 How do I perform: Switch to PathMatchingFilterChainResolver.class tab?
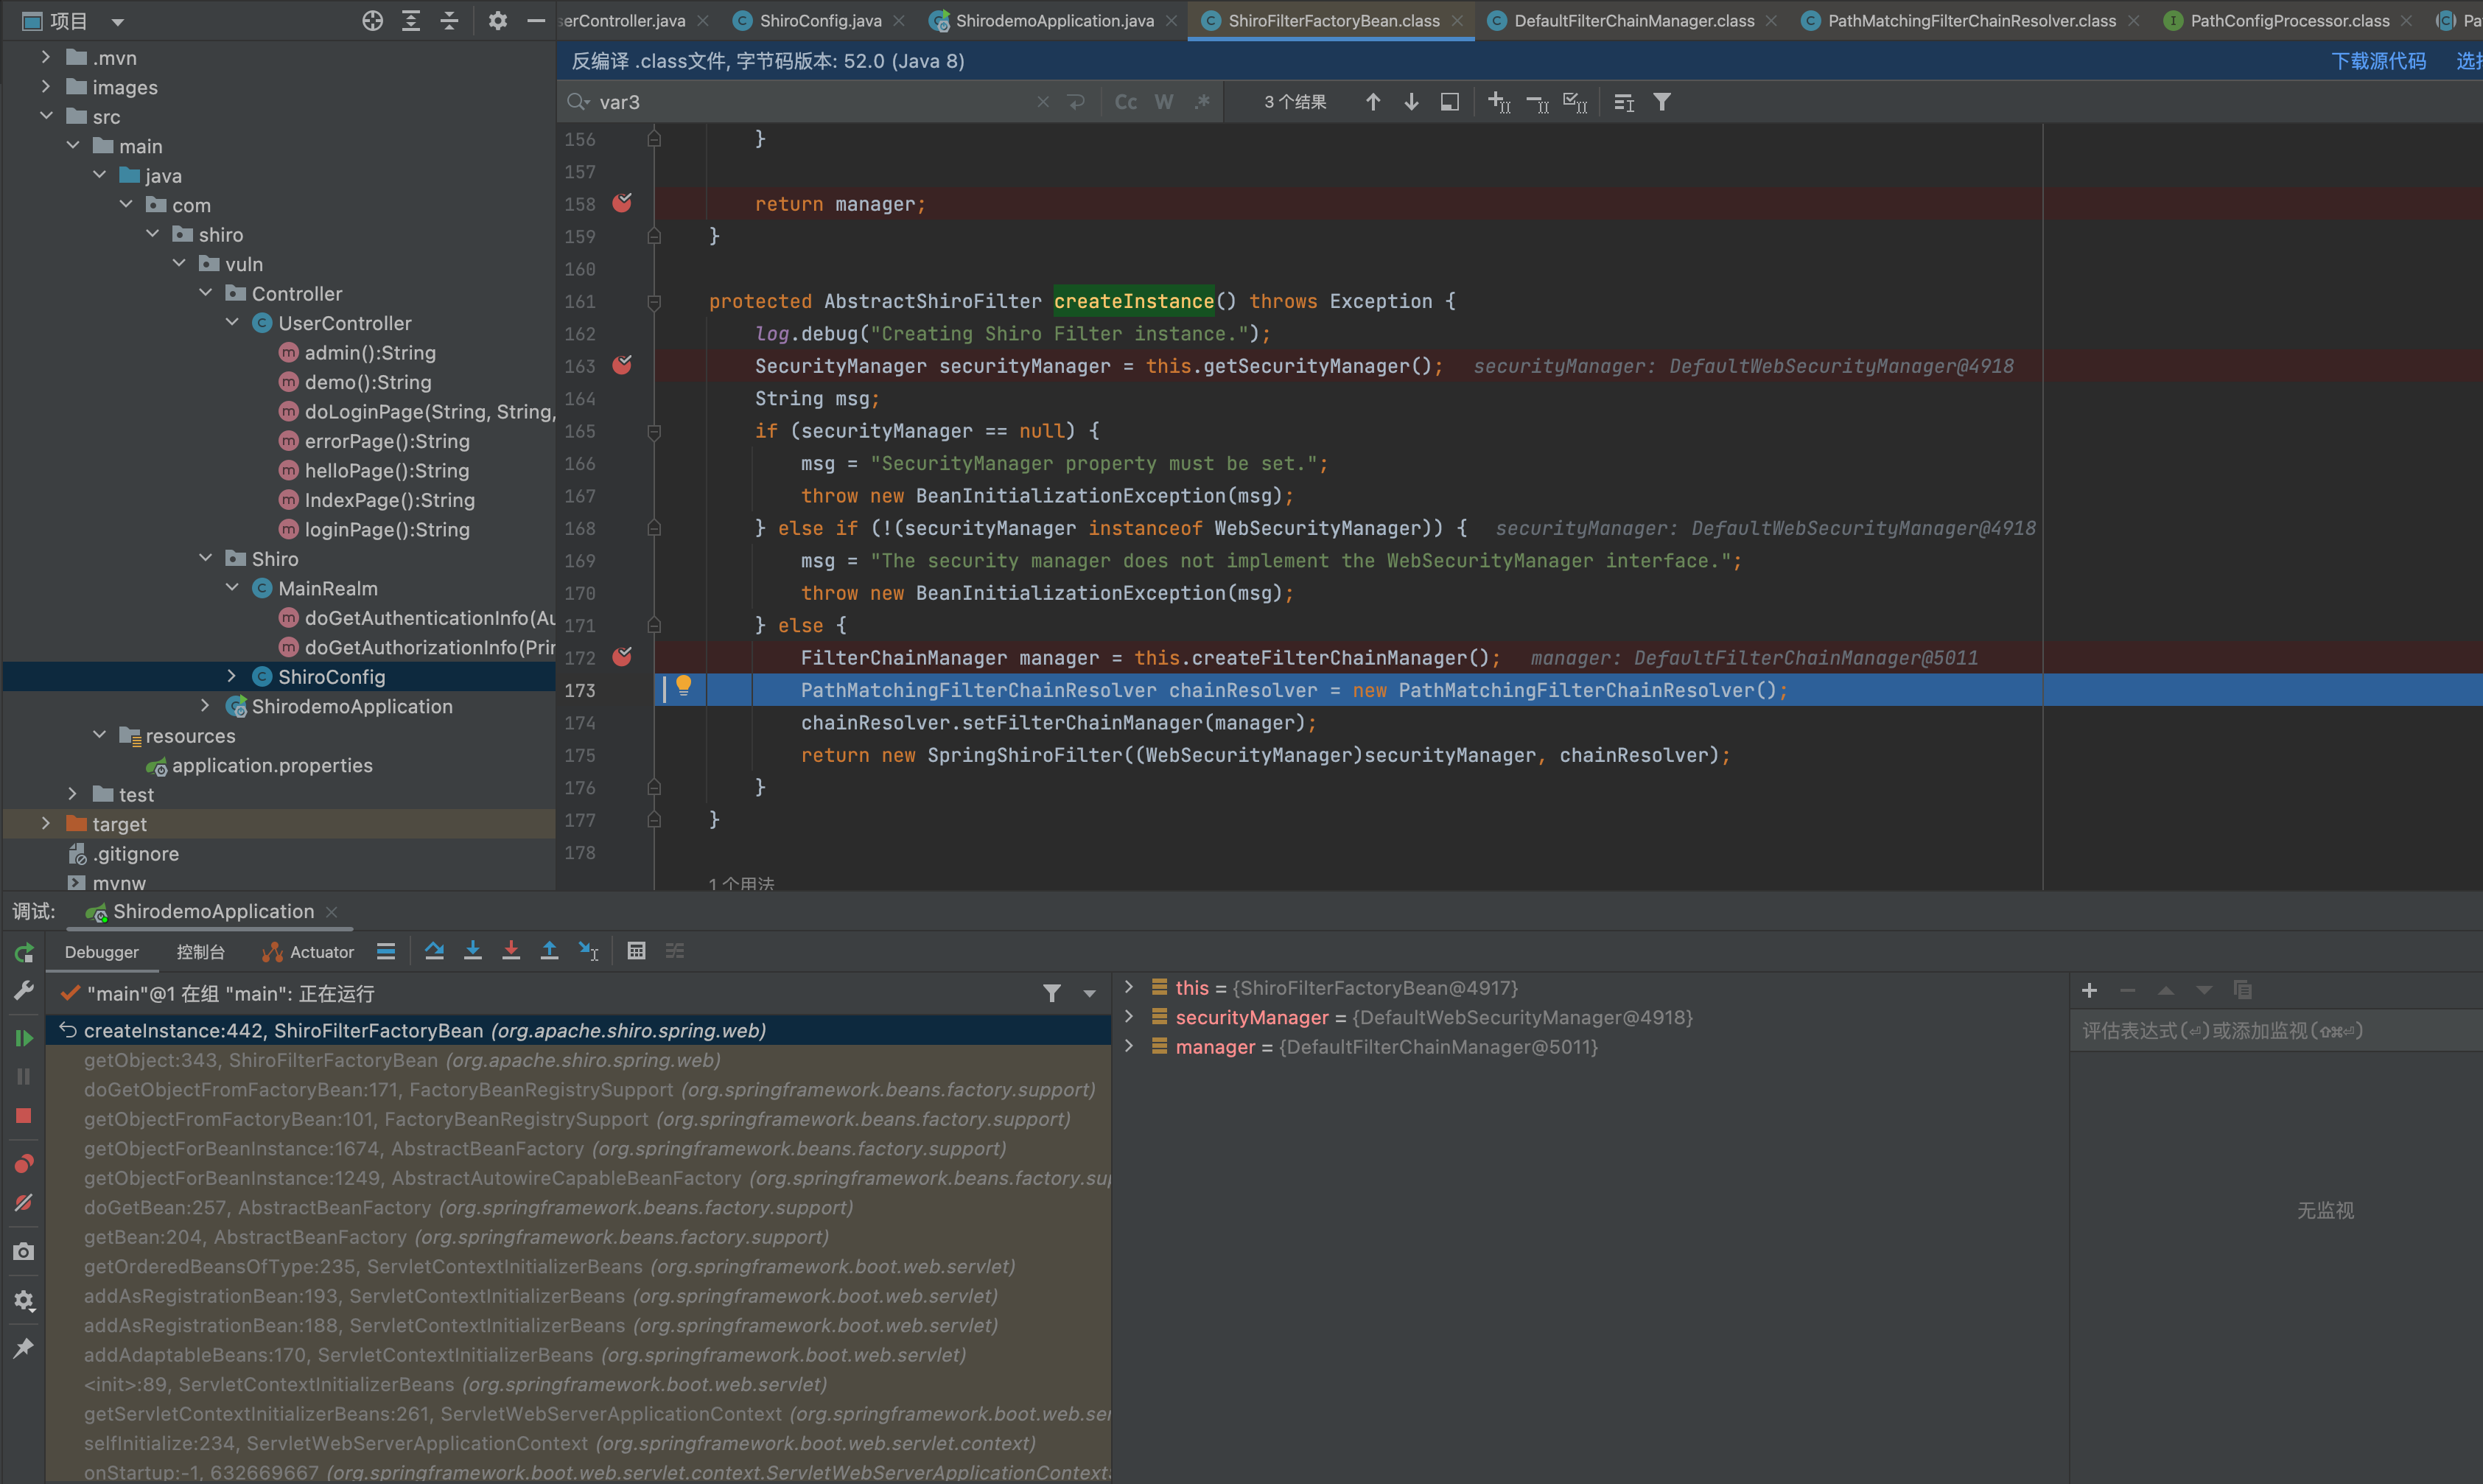(x=1970, y=20)
